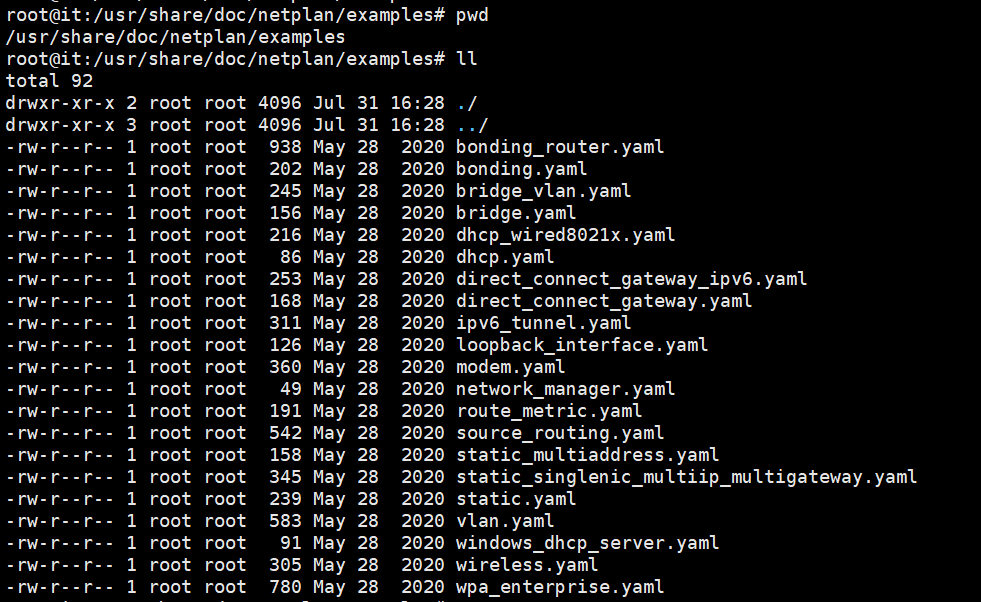Image resolution: width=981 pixels, height=602 pixels.
Task: Click route_metric.yaml in the list
Action: pyautogui.click(x=549, y=411)
